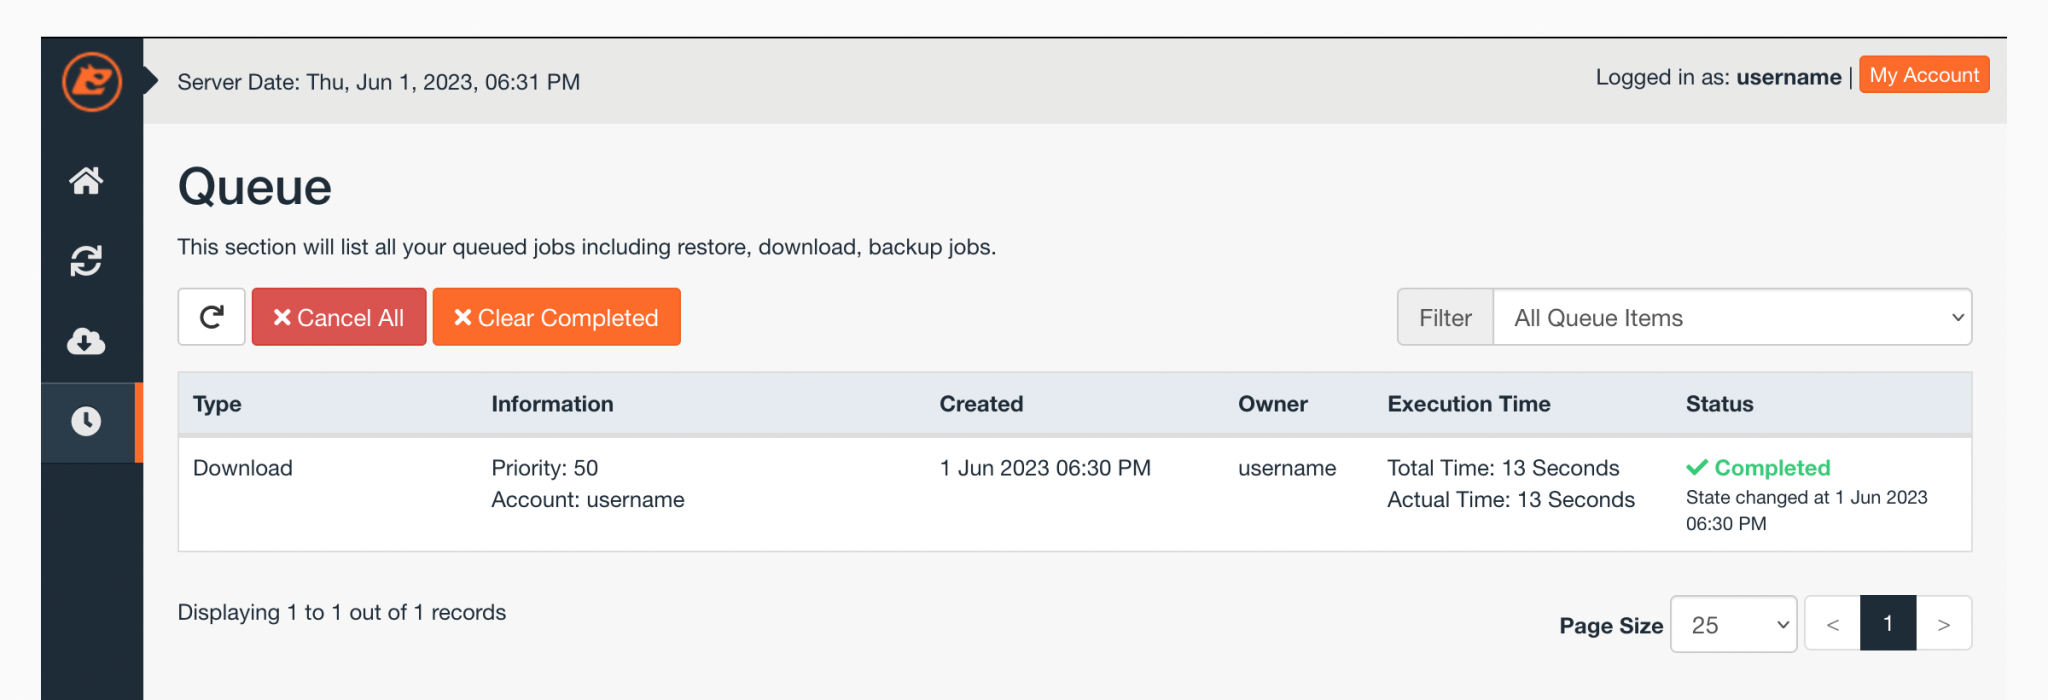Screen dimensions: 2048x700
Task: Expand the filter selection chevron
Action: tap(1957, 317)
